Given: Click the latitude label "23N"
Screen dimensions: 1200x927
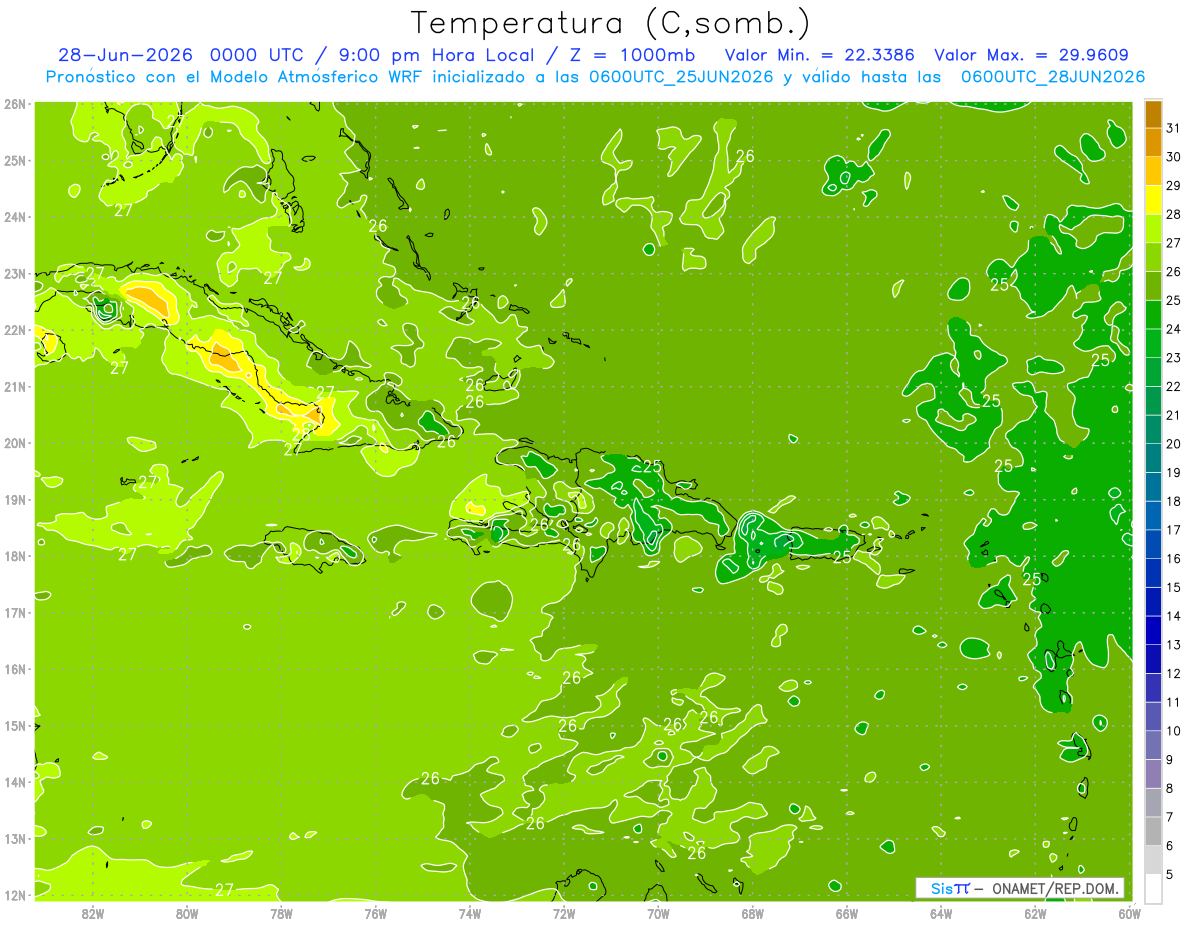Looking at the screenshot, I should tap(15, 273).
